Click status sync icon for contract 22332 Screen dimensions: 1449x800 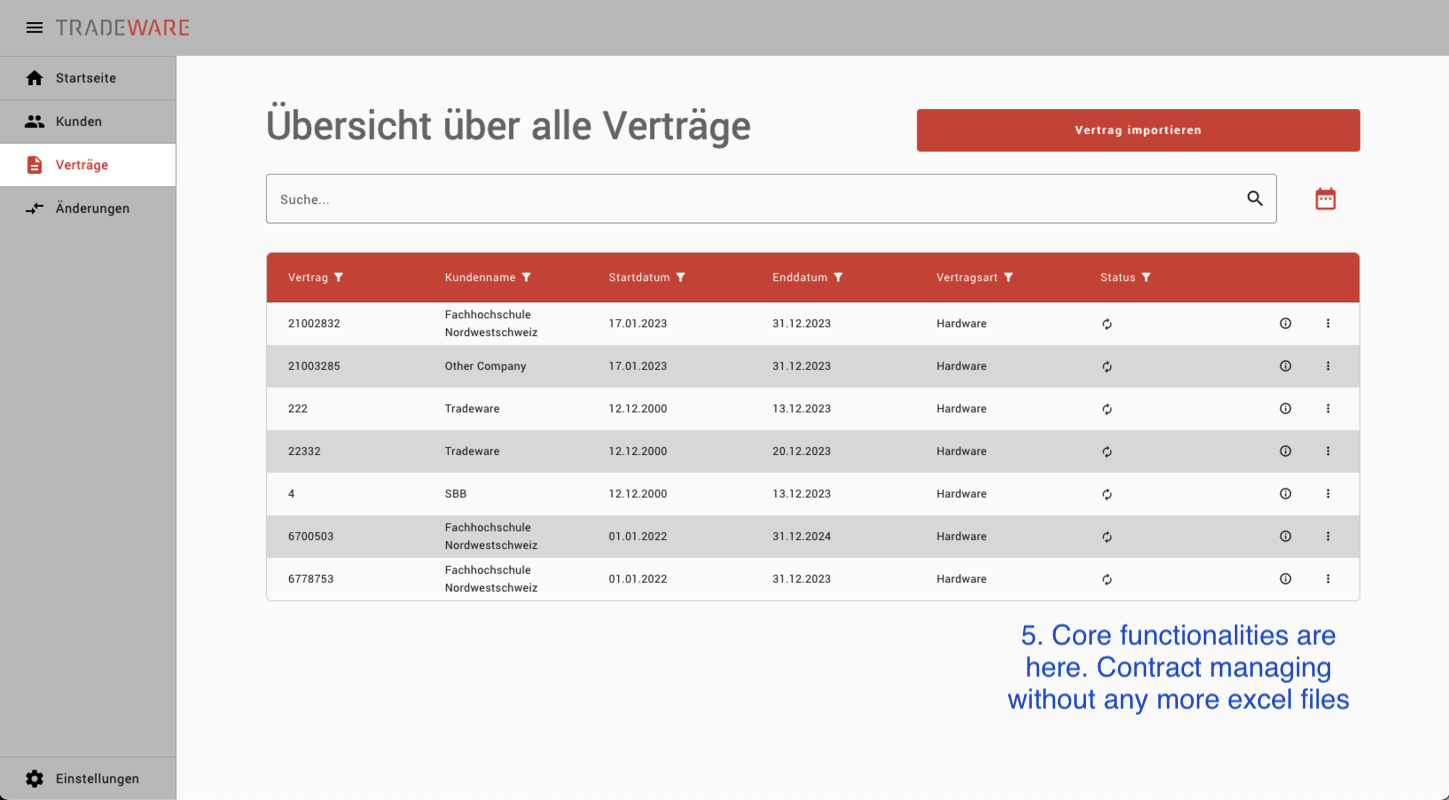(1107, 452)
